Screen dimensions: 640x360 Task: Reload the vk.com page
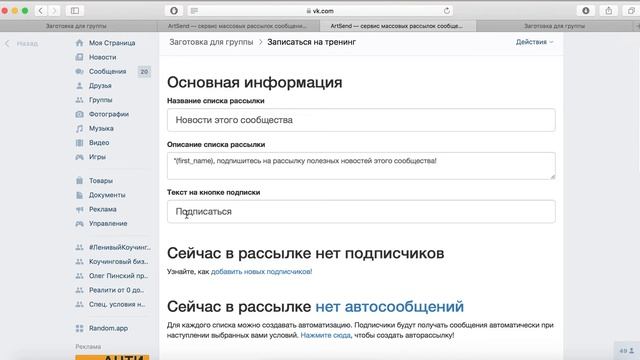(x=447, y=11)
